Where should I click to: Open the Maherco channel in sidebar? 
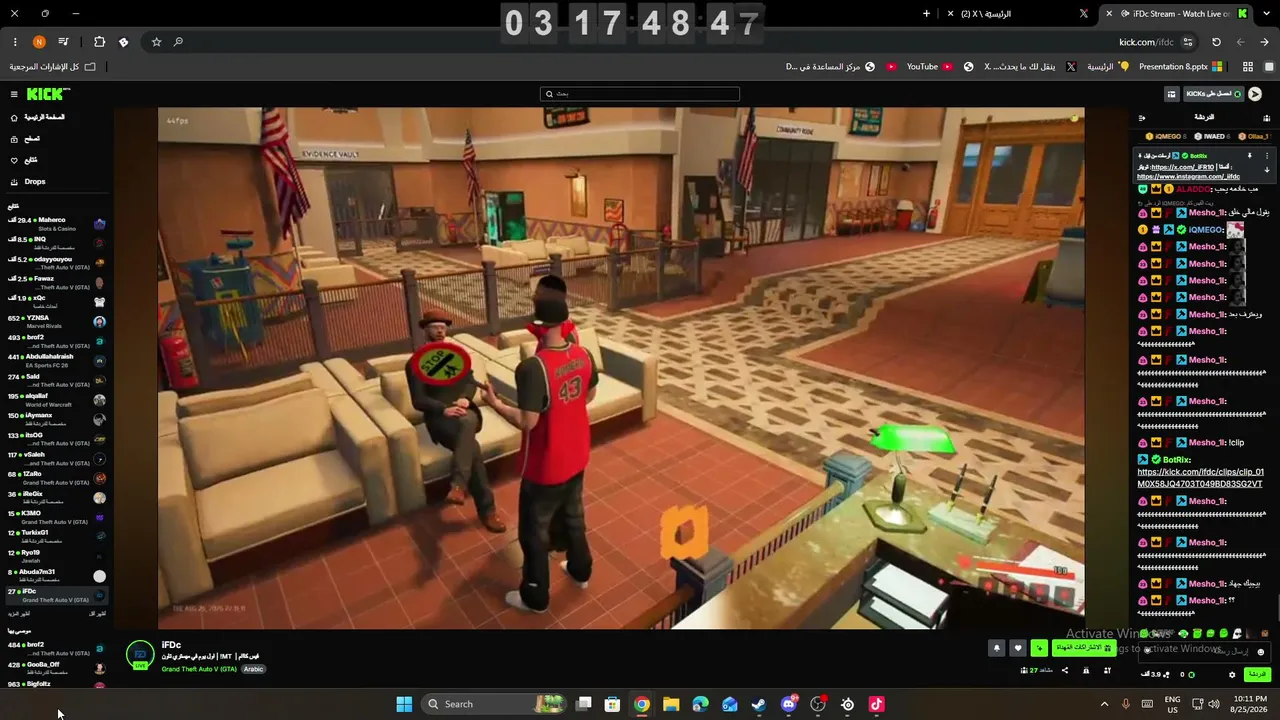55,224
